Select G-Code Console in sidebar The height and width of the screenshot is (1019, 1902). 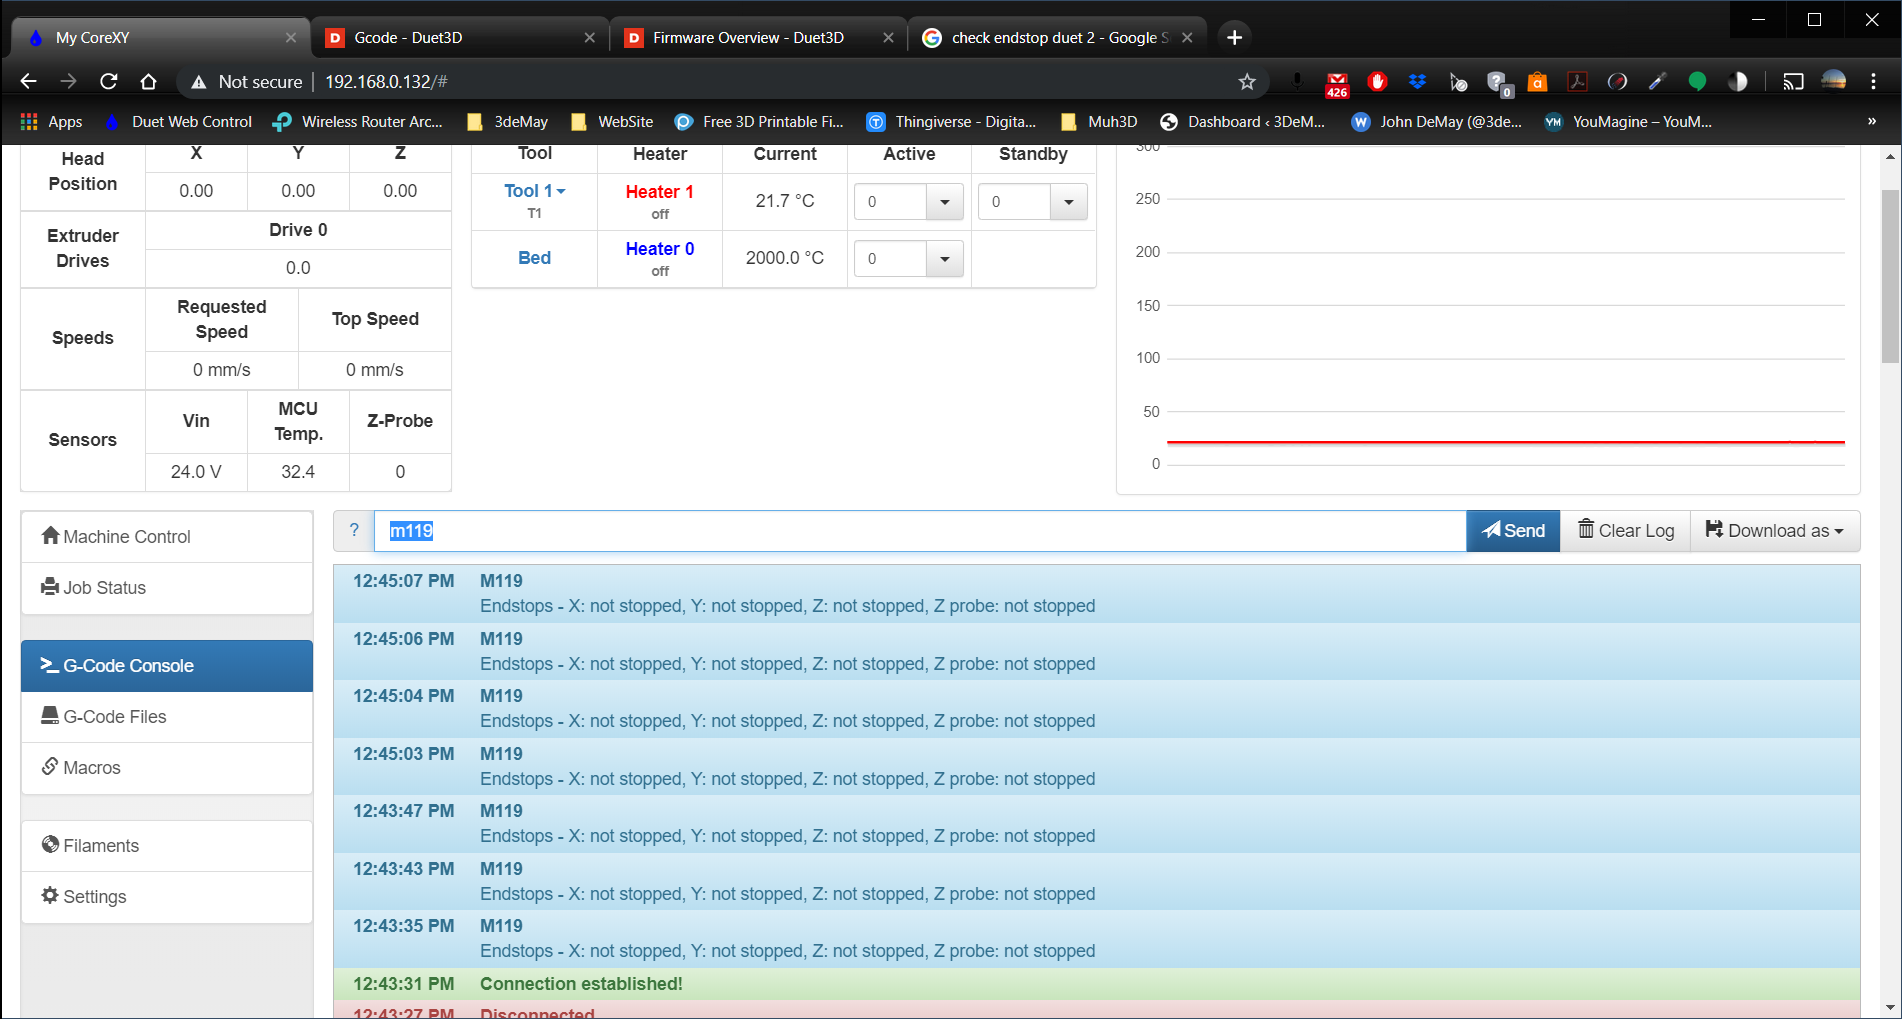[x=167, y=666]
